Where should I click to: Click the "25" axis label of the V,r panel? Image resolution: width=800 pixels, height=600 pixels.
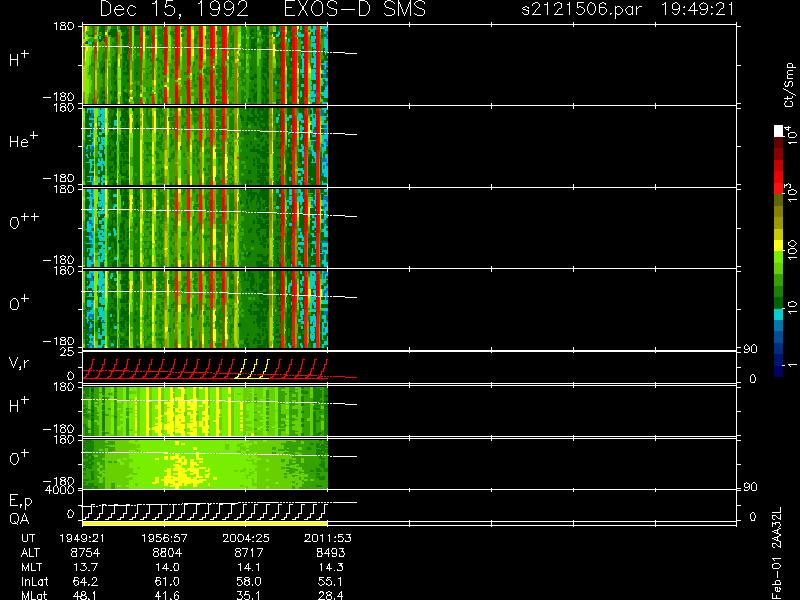tap(66, 352)
